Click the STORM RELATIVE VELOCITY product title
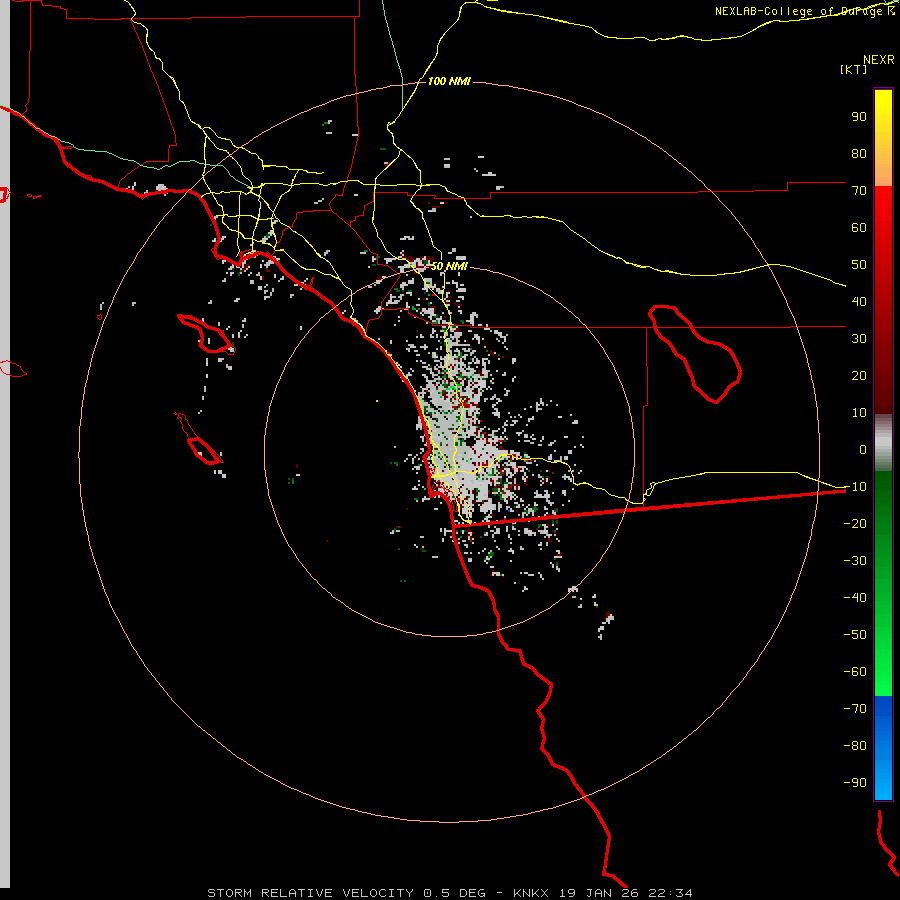900x900 pixels. click(x=310, y=893)
